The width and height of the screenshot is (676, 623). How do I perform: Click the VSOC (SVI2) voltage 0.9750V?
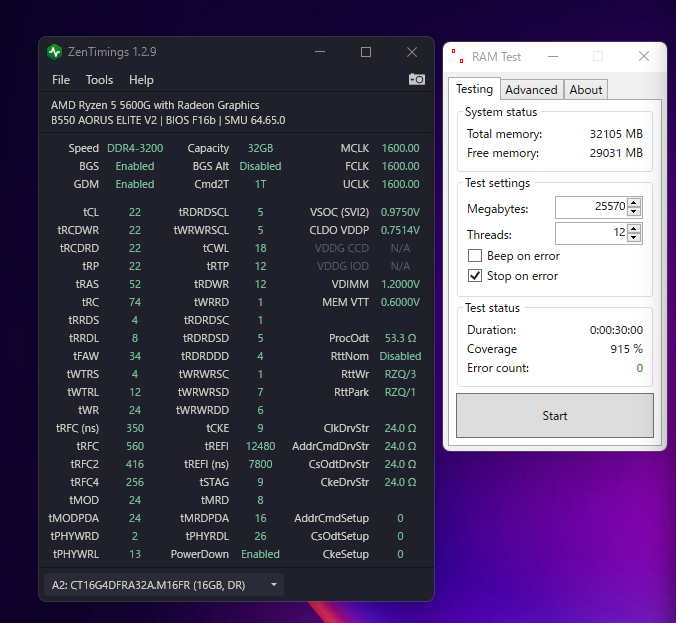click(x=400, y=212)
